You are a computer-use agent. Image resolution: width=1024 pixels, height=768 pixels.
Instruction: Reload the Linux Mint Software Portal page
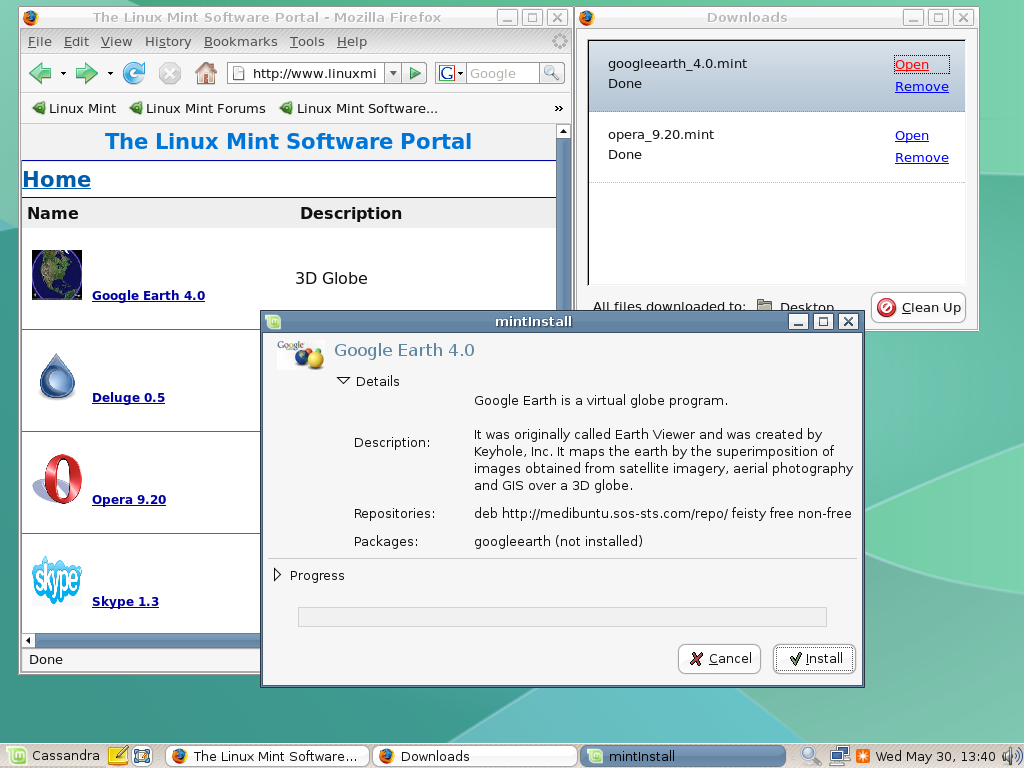click(134, 73)
